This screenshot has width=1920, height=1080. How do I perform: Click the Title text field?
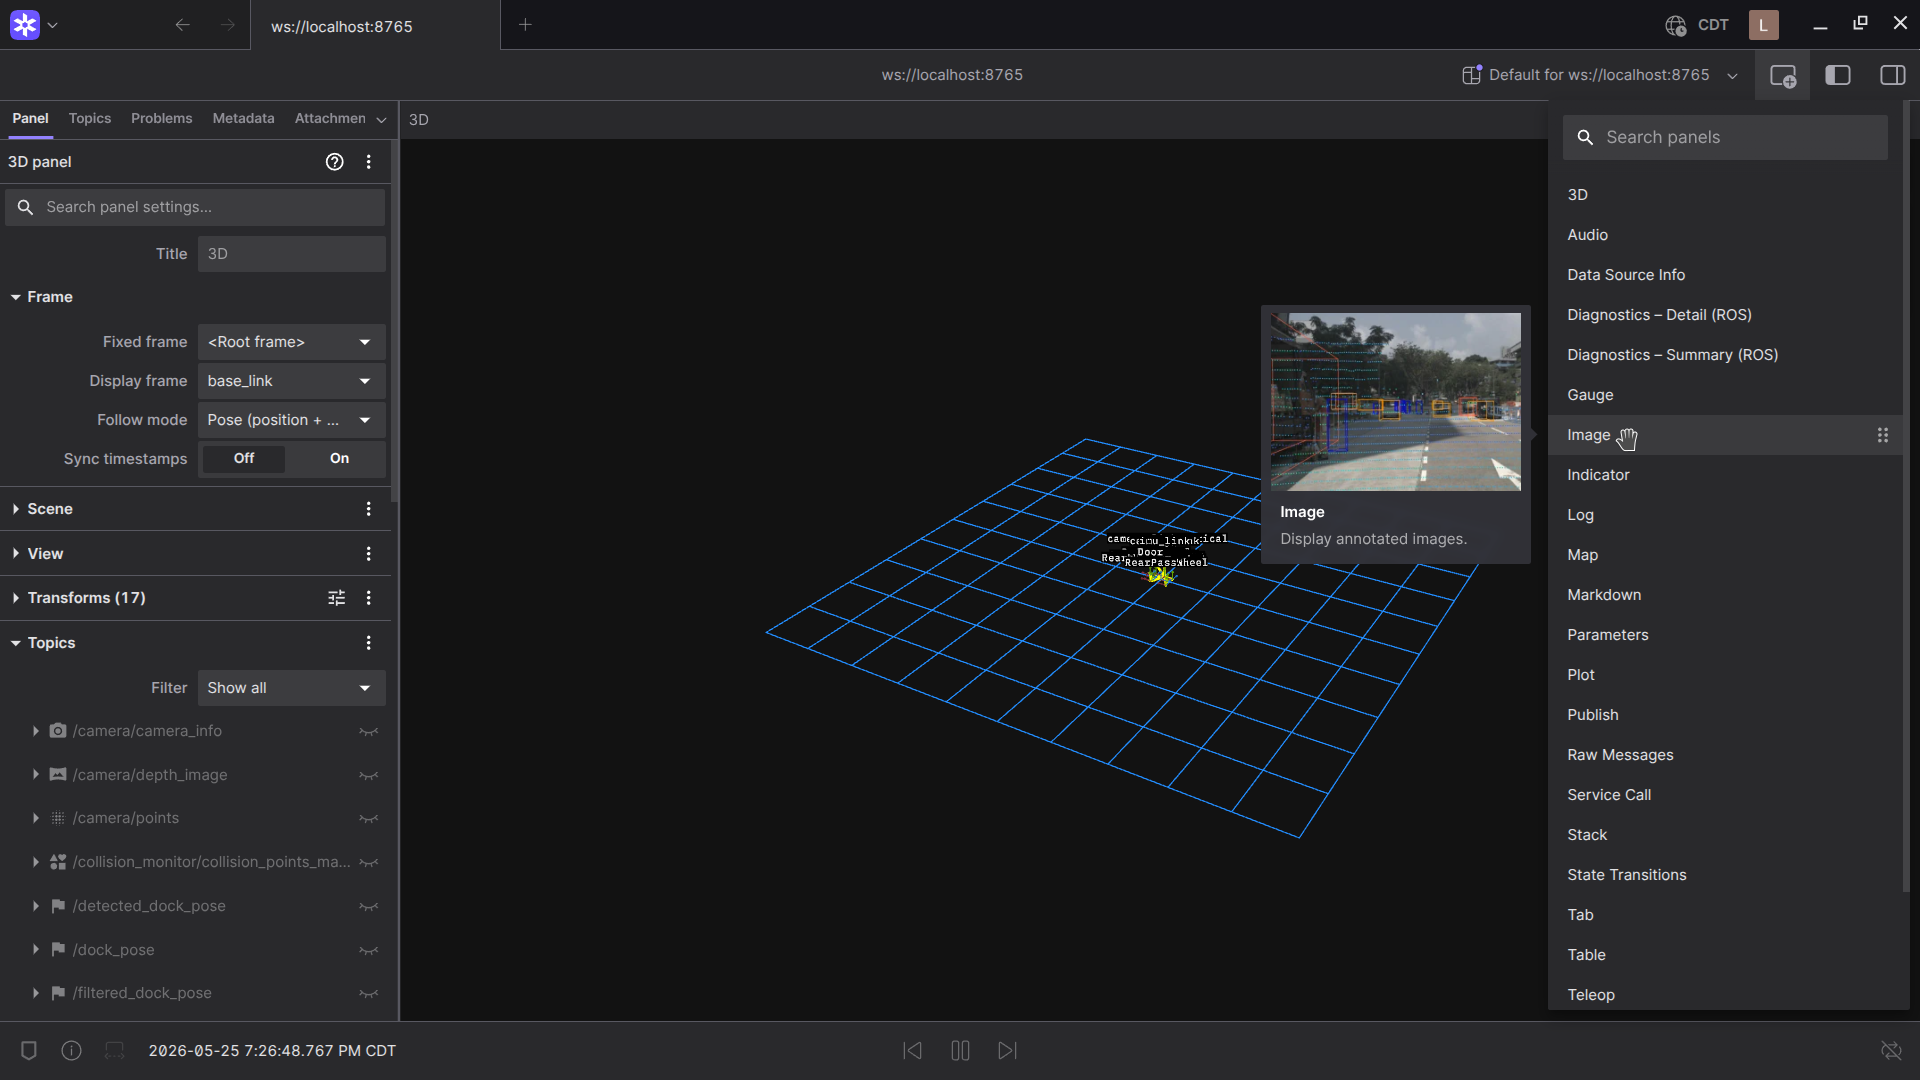point(291,254)
